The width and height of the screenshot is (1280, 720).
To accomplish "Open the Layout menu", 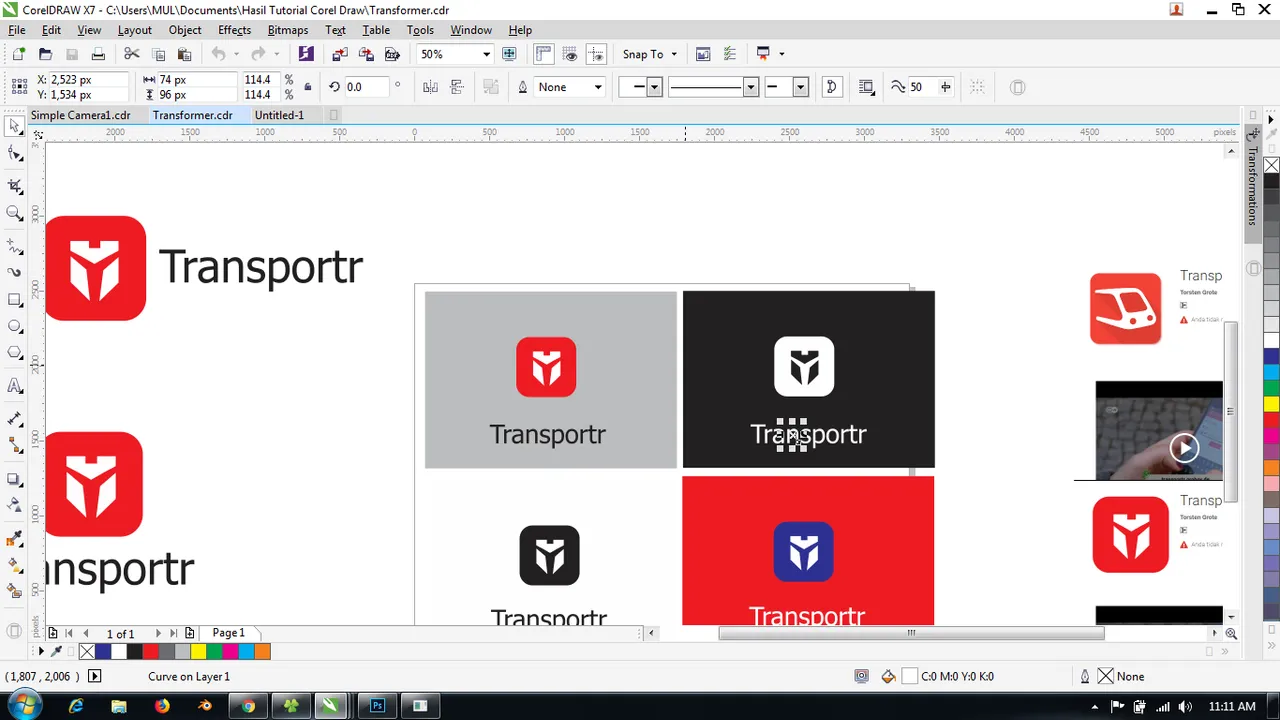I will (135, 30).
